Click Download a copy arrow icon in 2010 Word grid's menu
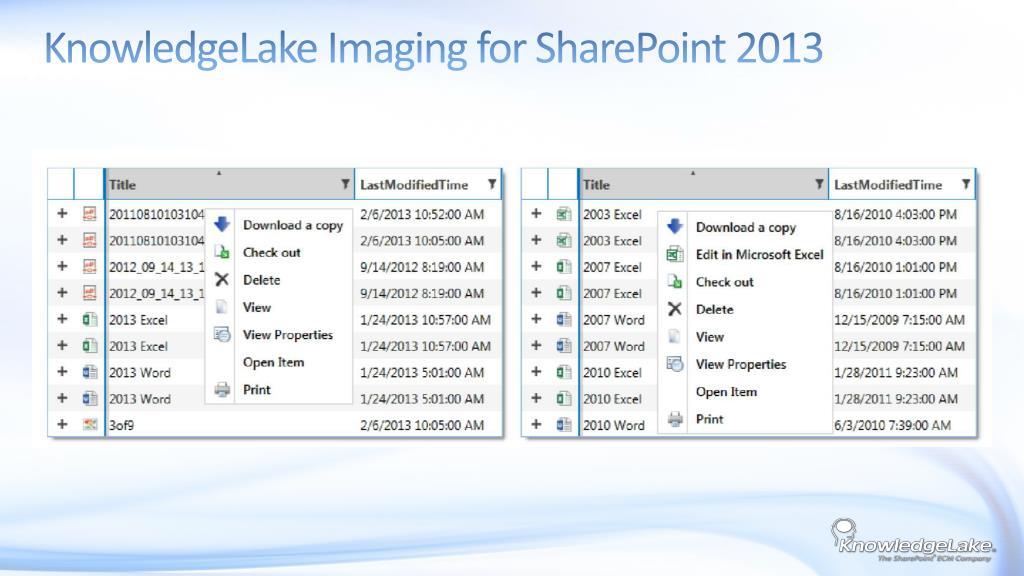 (675, 227)
